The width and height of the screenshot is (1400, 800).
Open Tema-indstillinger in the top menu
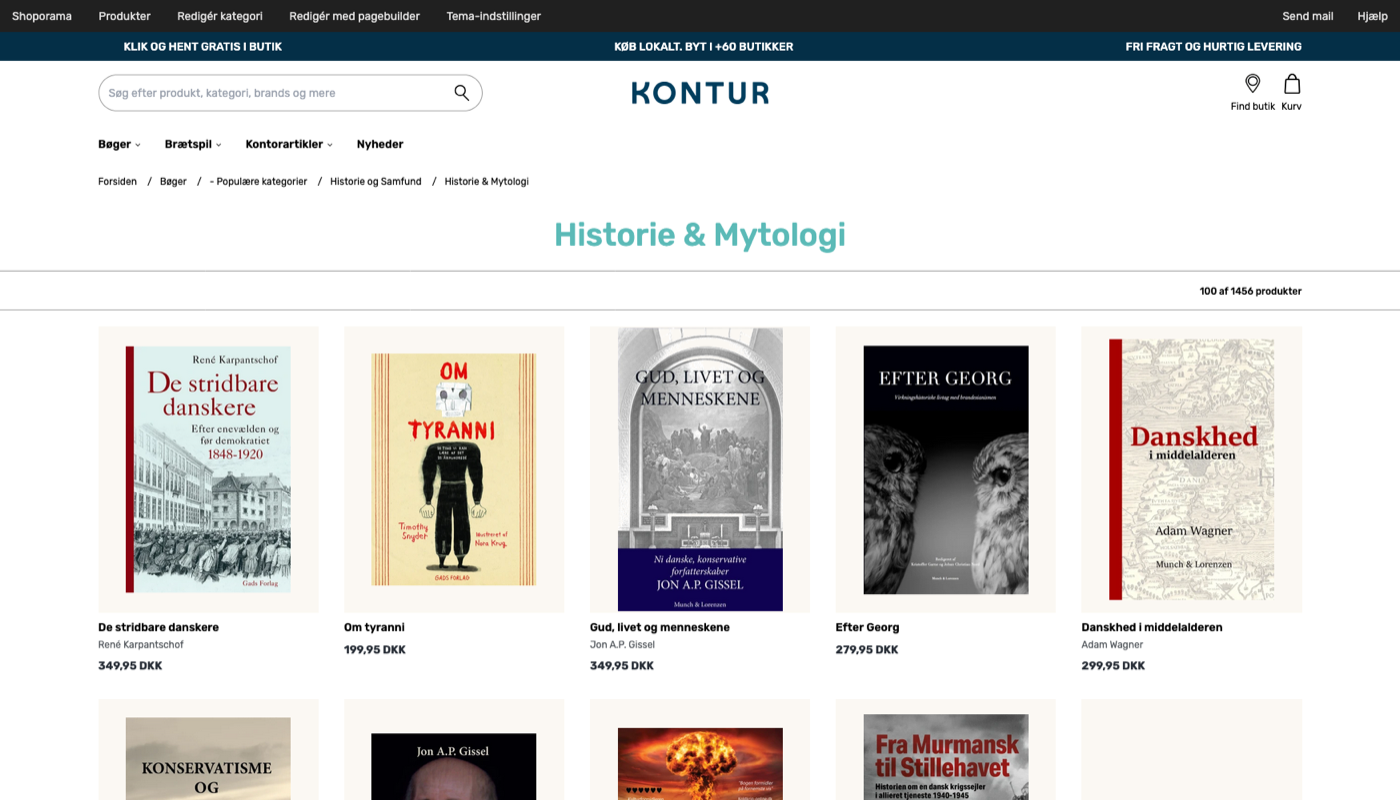(493, 16)
